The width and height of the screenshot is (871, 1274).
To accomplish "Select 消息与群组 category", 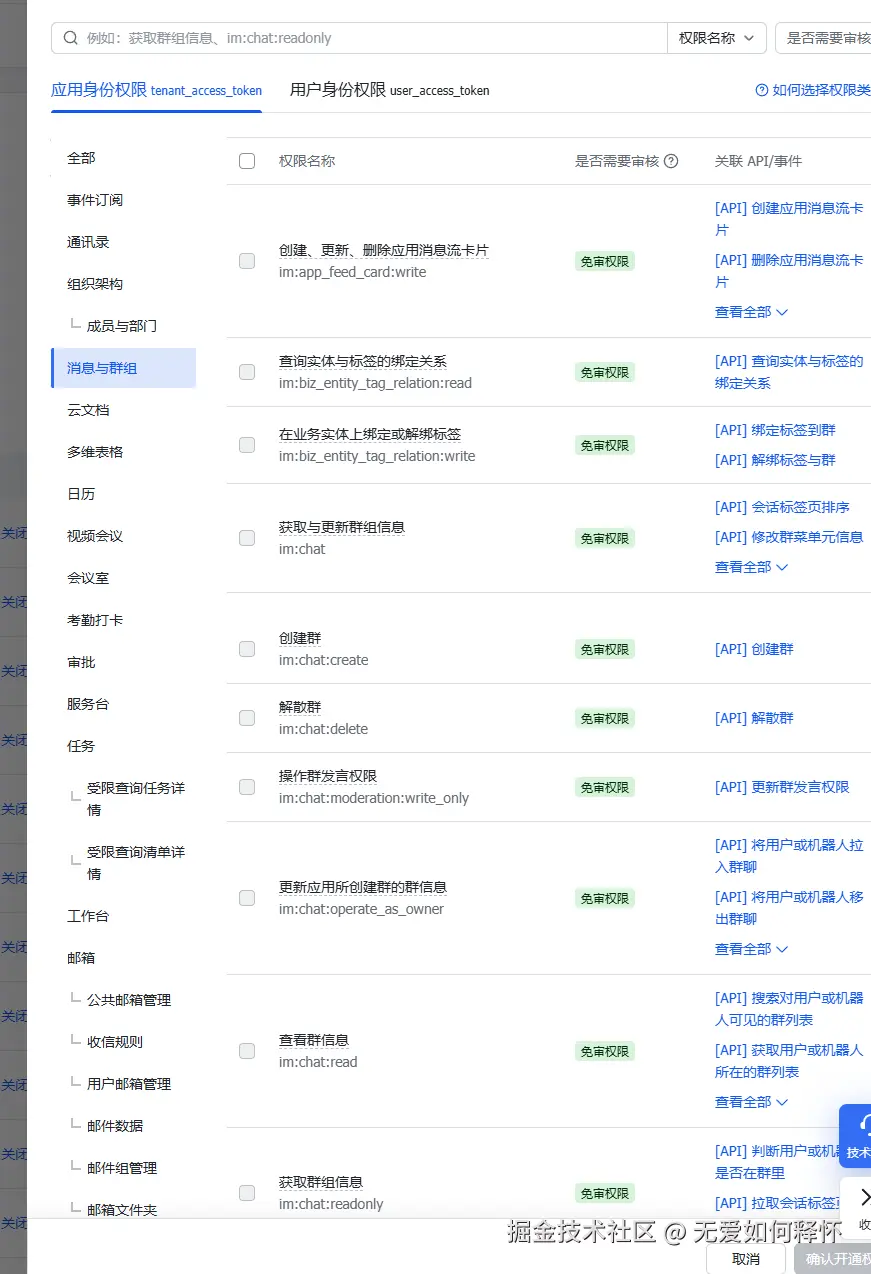I will [123, 368].
